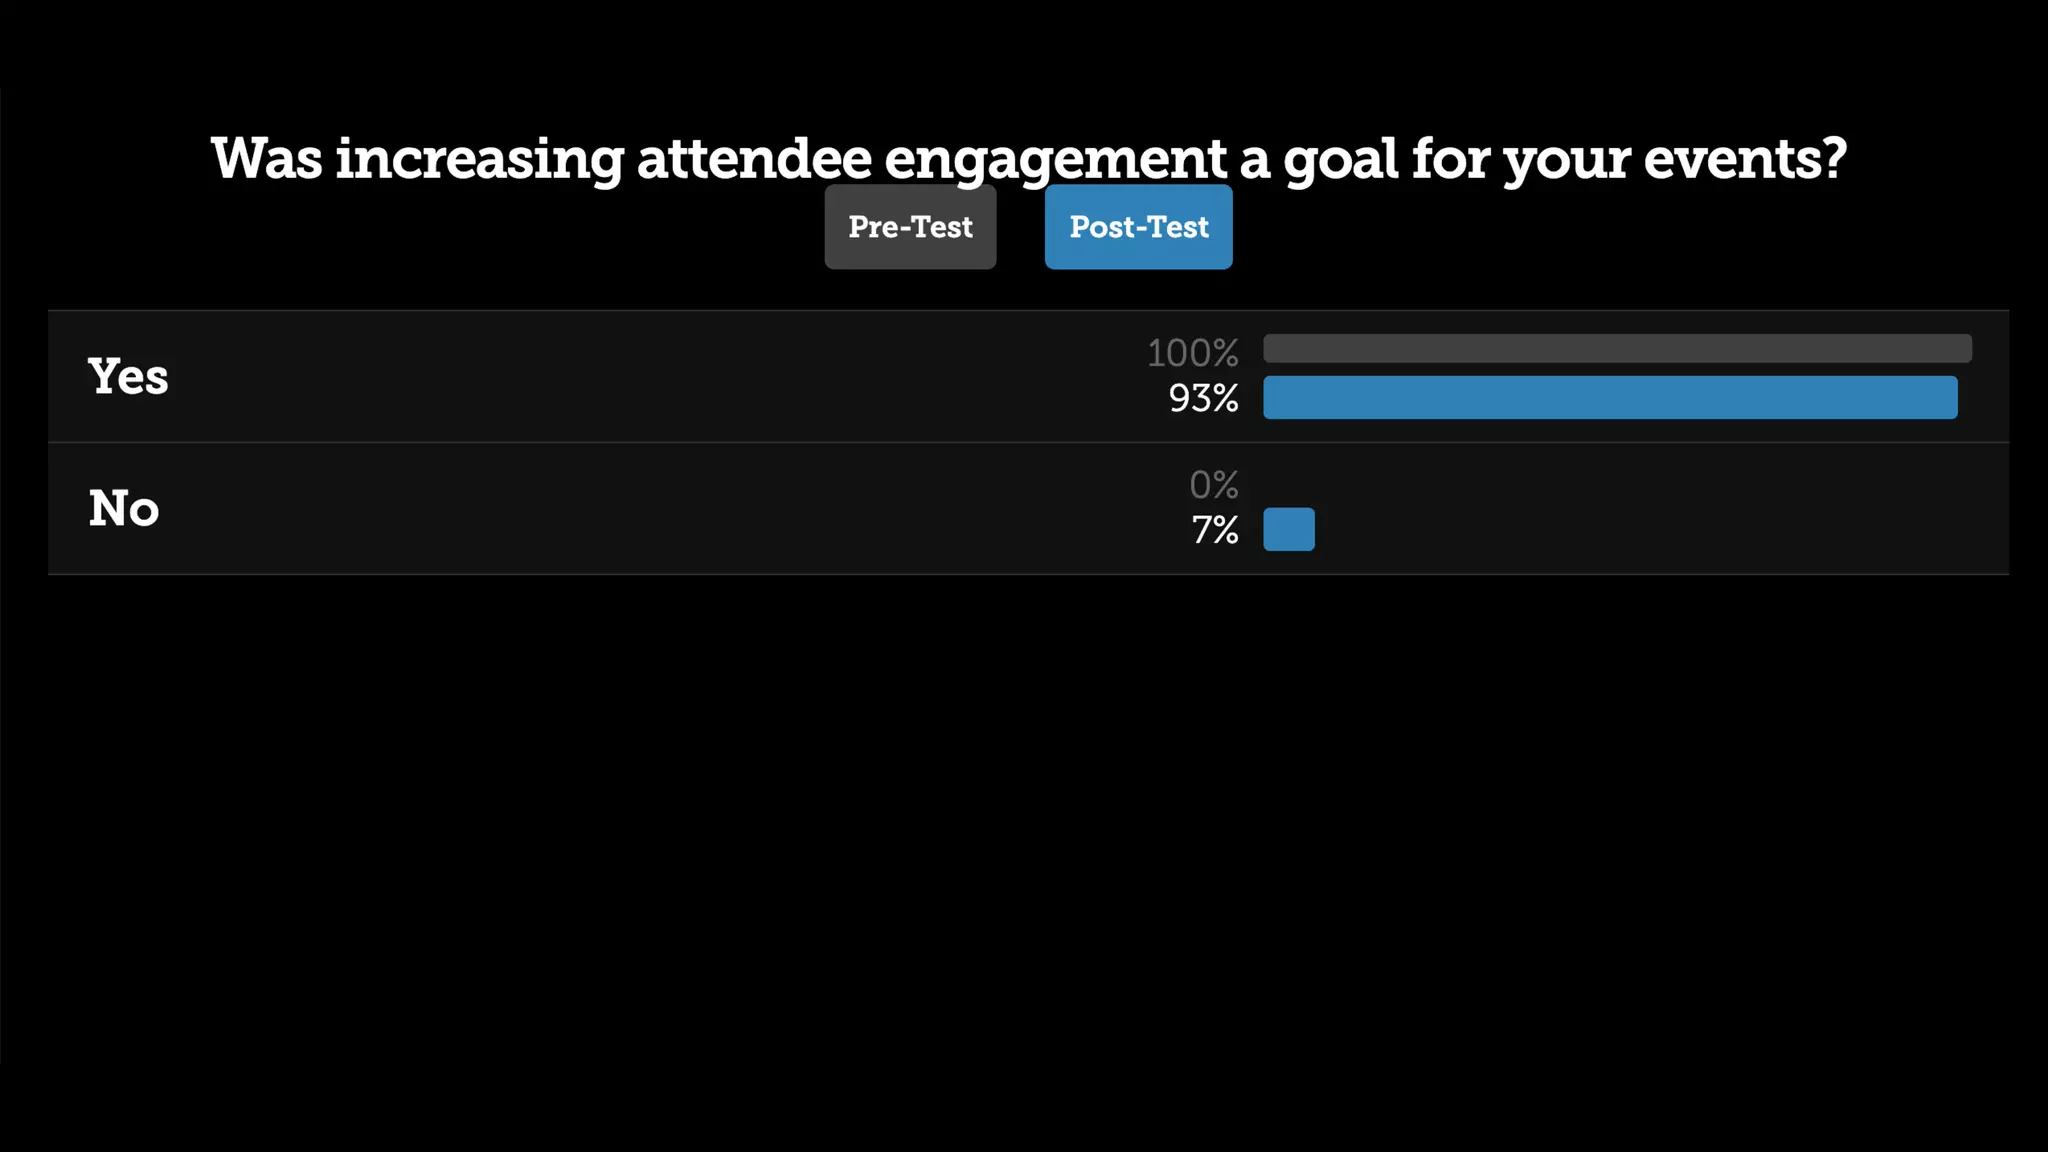Click the empty black area below results

pos(1024,860)
